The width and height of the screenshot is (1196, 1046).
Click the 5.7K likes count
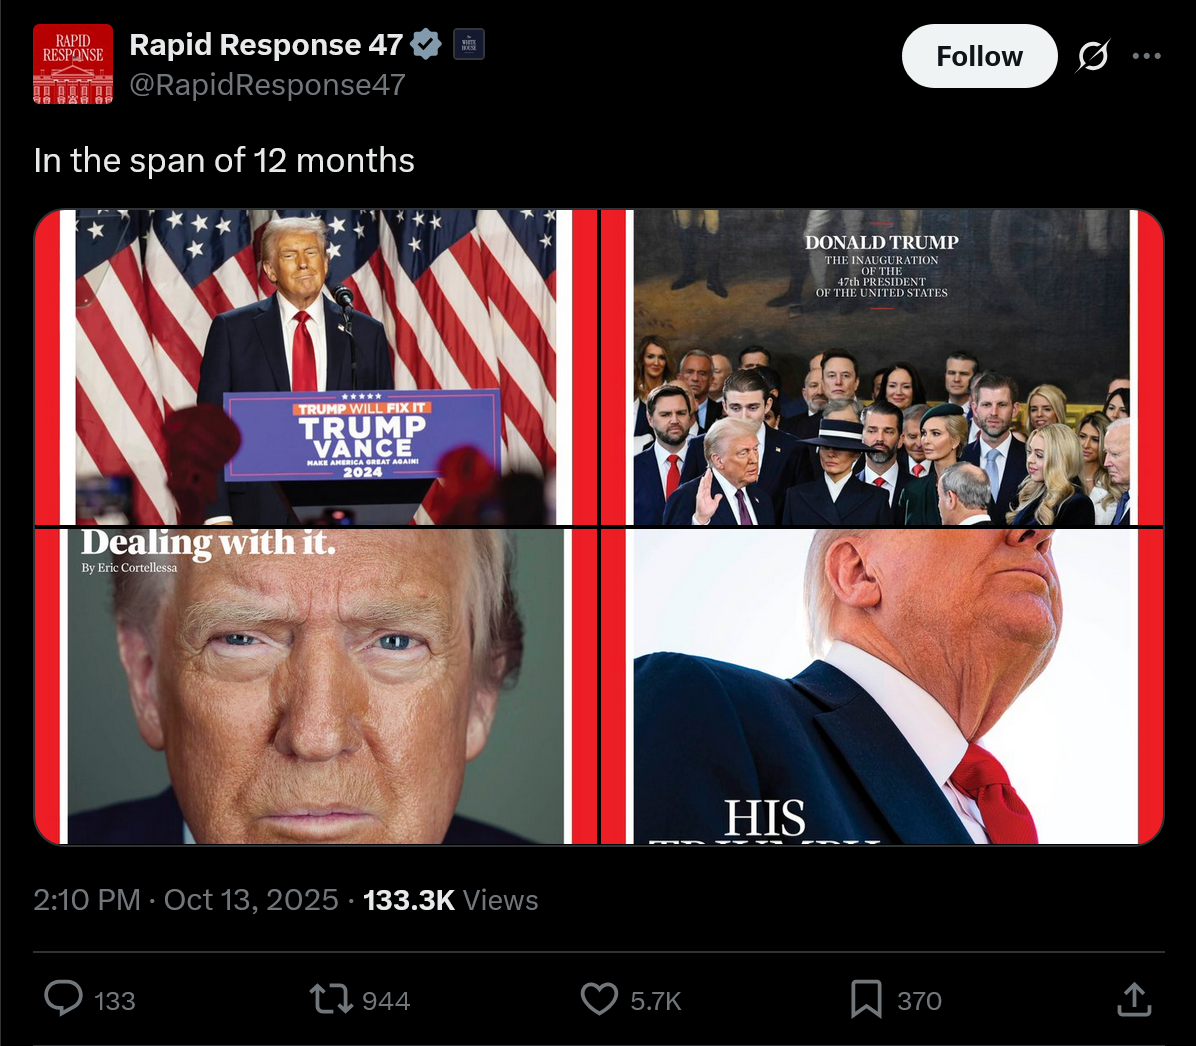656,1000
